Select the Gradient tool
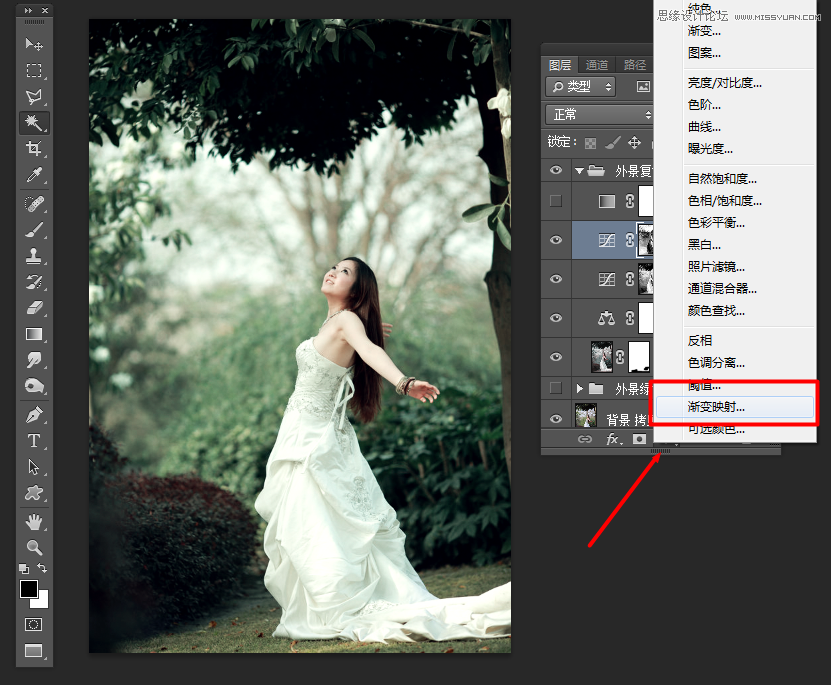 click(34, 334)
